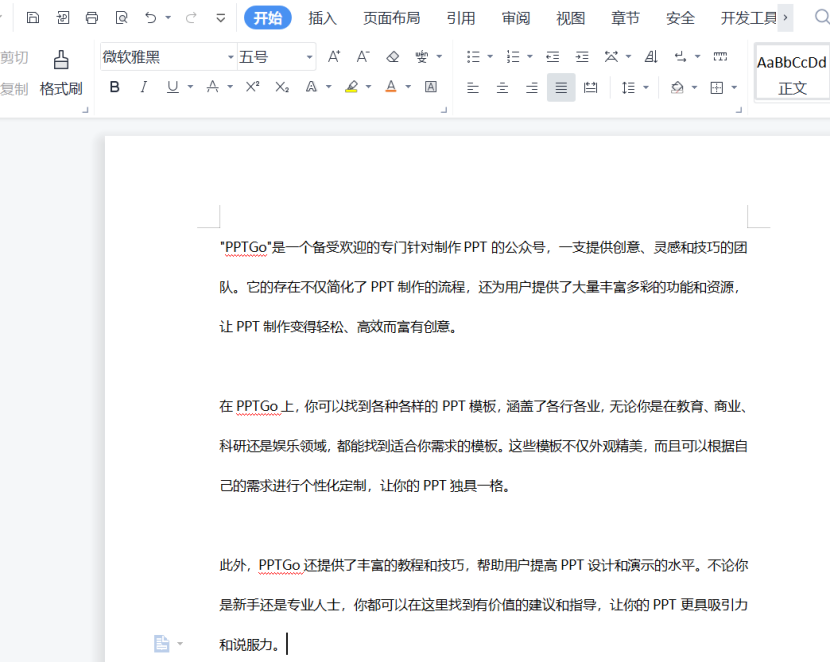This screenshot has width=830, height=663.
Task: Click the Chinese layout icon
Action: (611, 56)
